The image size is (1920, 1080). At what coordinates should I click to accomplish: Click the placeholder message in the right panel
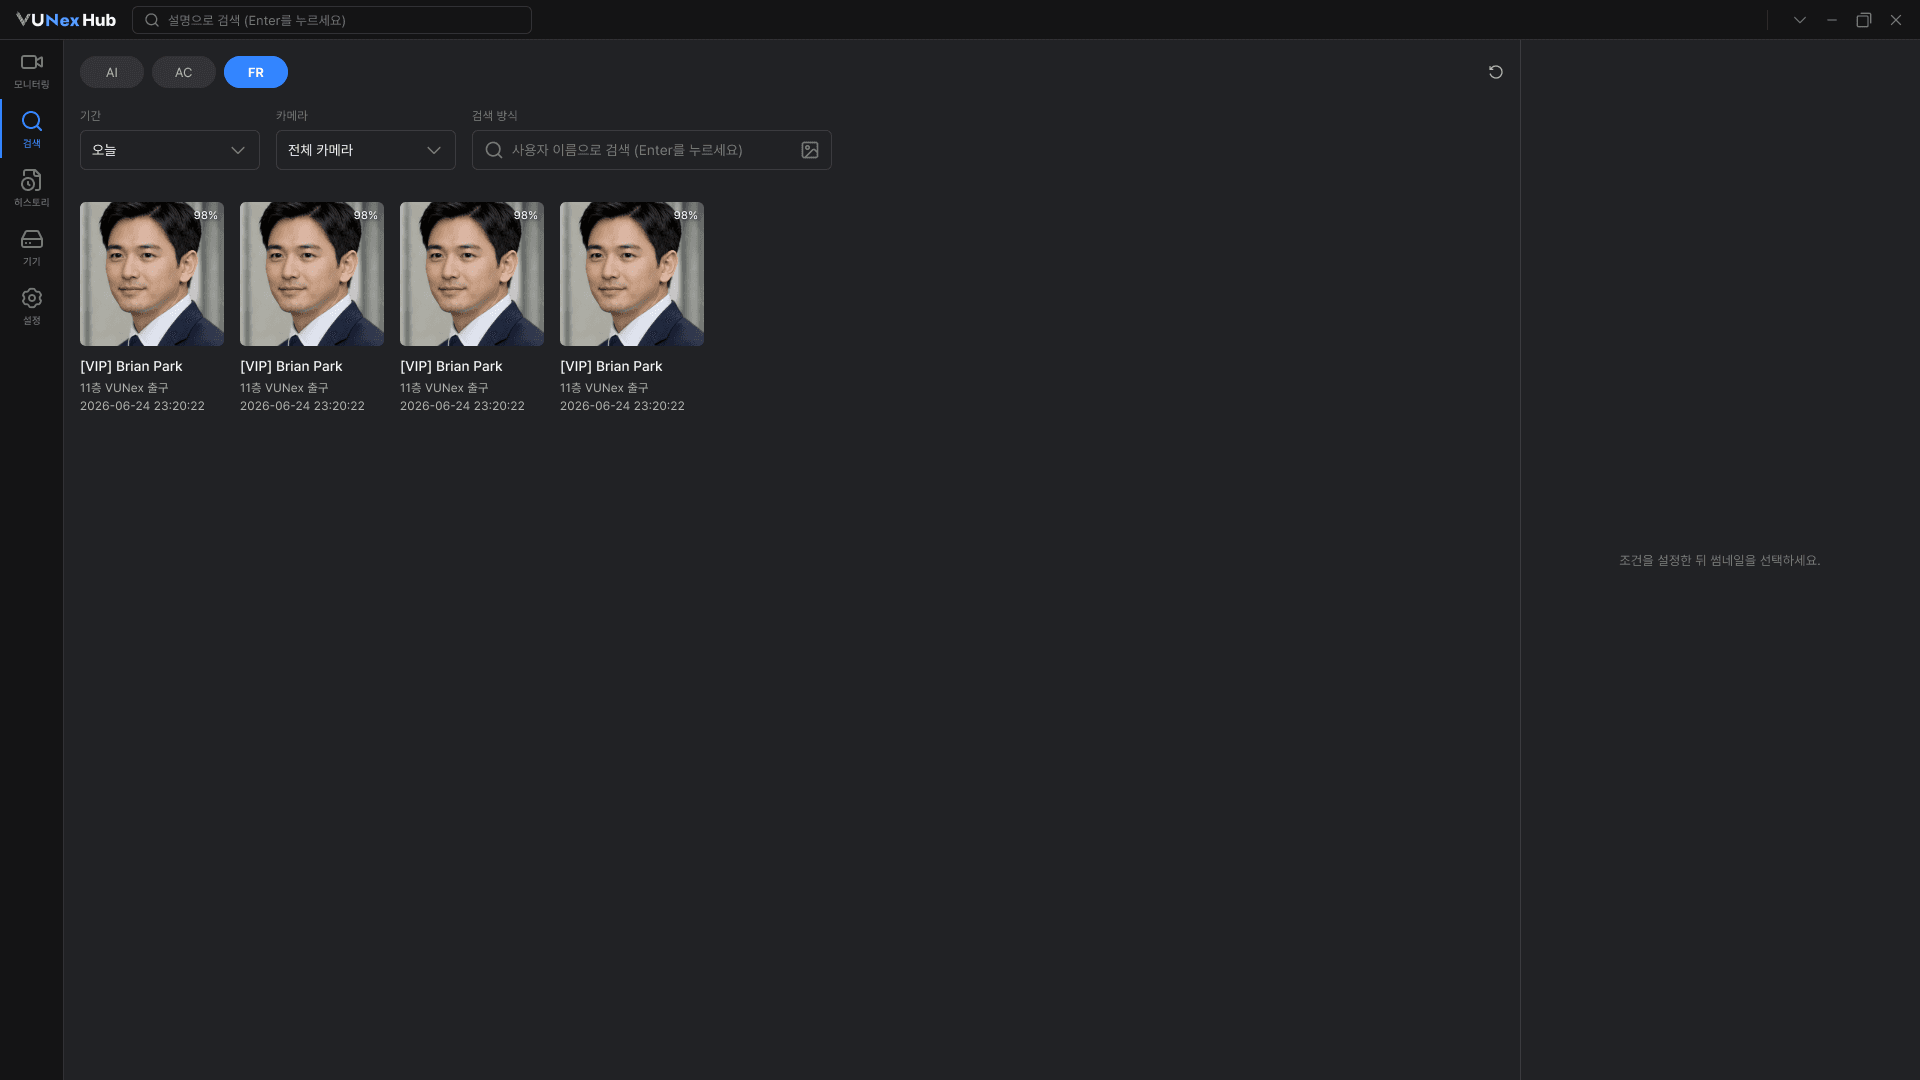(x=1719, y=560)
